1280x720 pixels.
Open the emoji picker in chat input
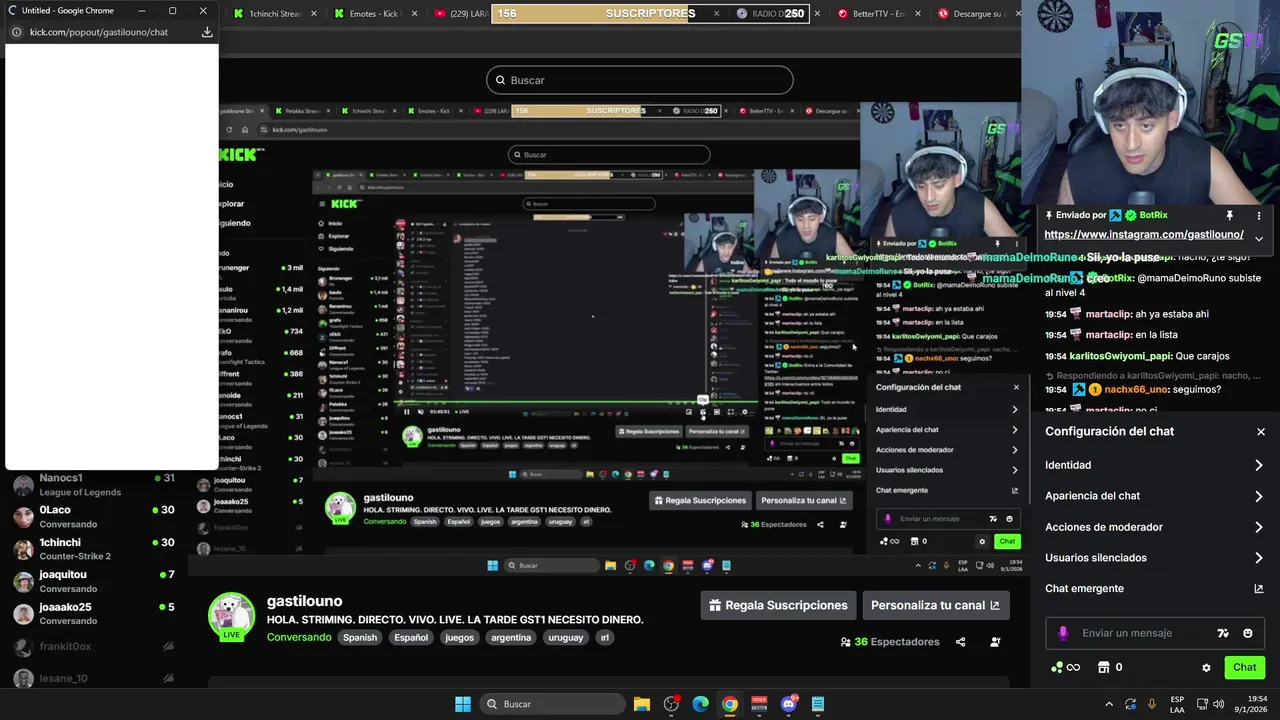(x=1248, y=633)
